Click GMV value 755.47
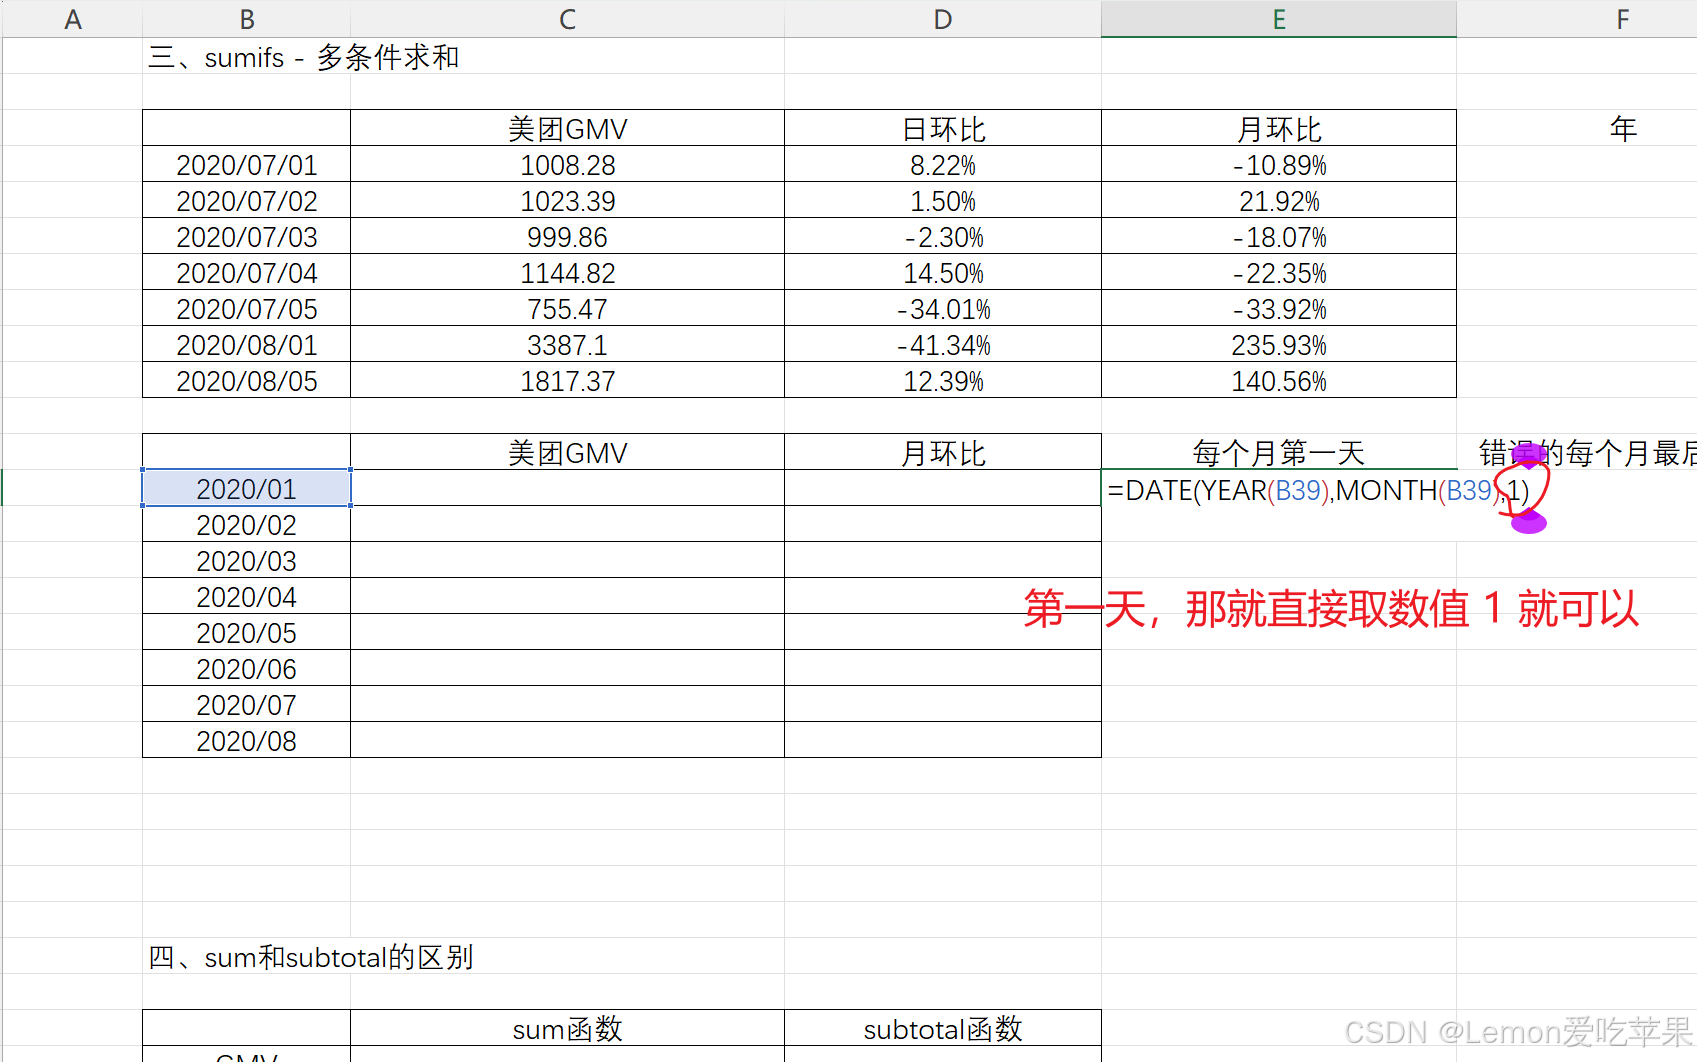 [x=567, y=308]
